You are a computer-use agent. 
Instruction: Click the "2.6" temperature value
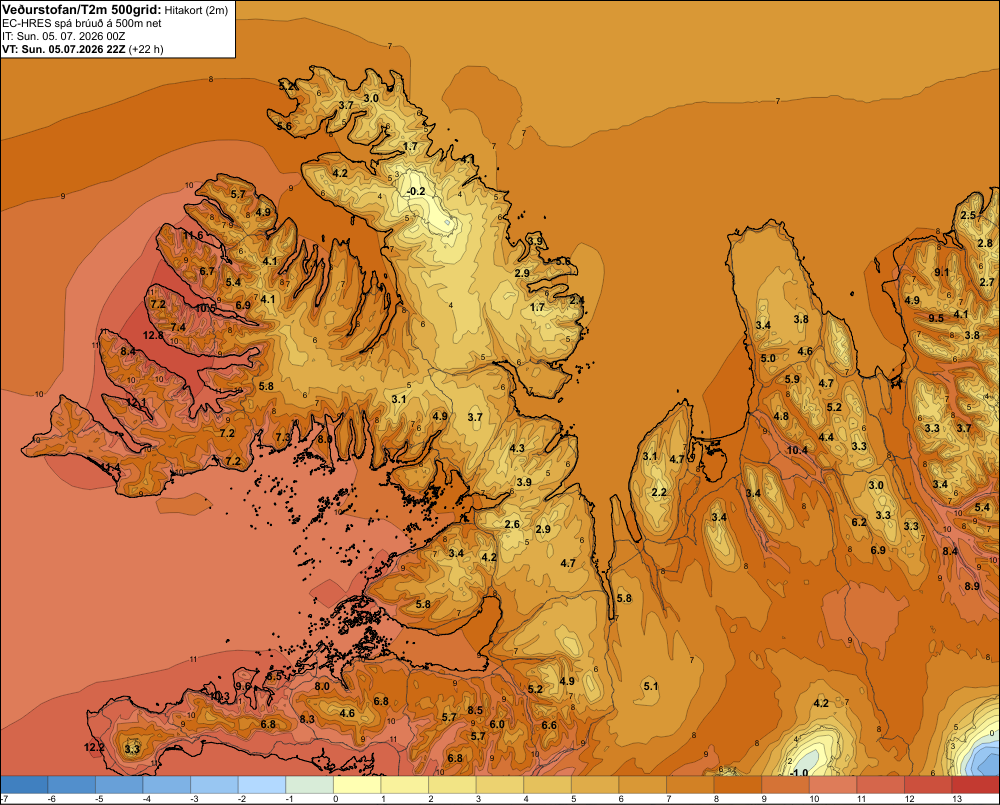[512, 524]
